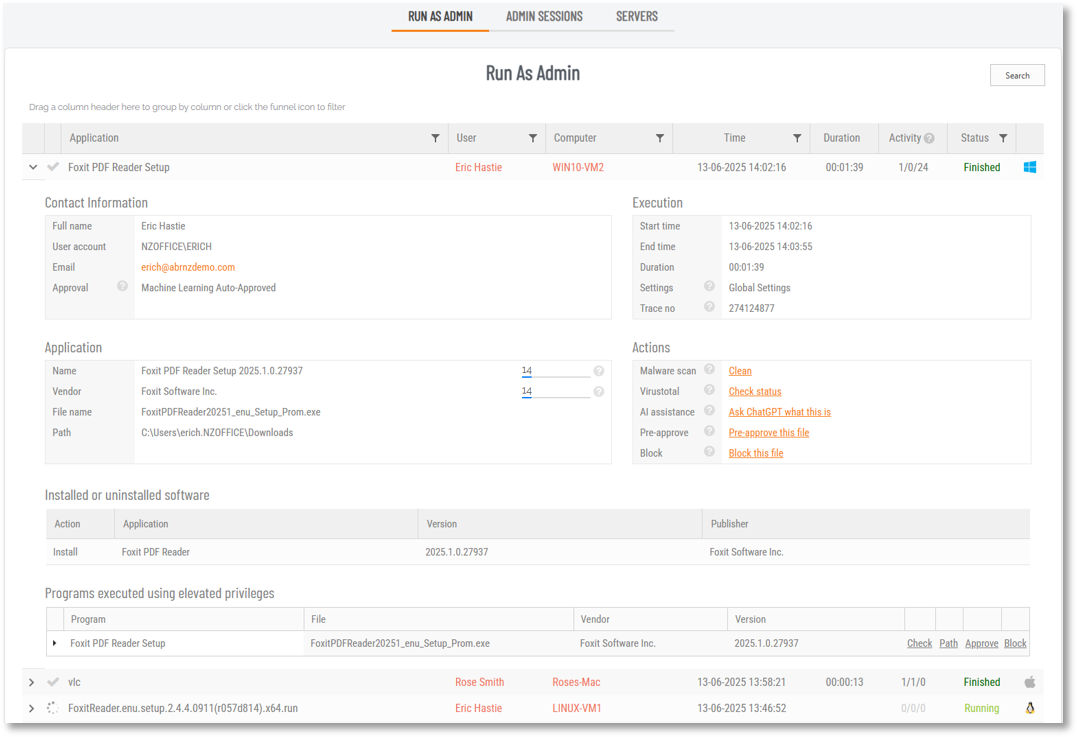Switch to the Run As Admin tab

[440, 16]
